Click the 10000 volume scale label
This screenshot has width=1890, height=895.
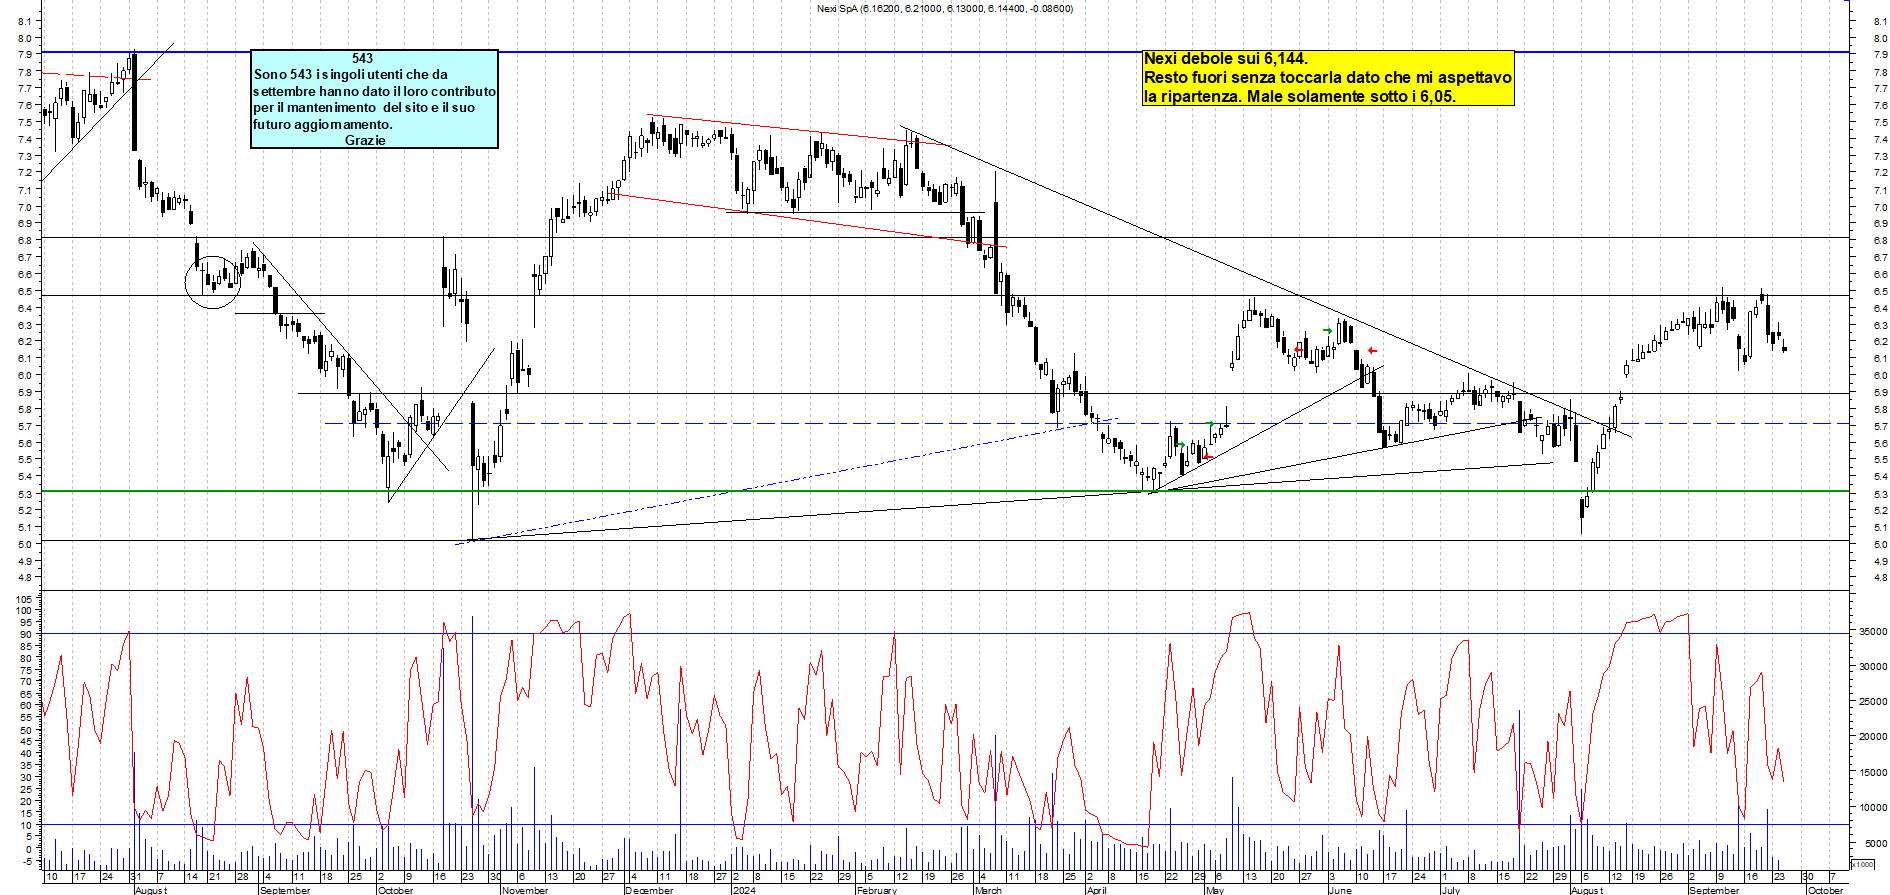pyautogui.click(x=1872, y=808)
